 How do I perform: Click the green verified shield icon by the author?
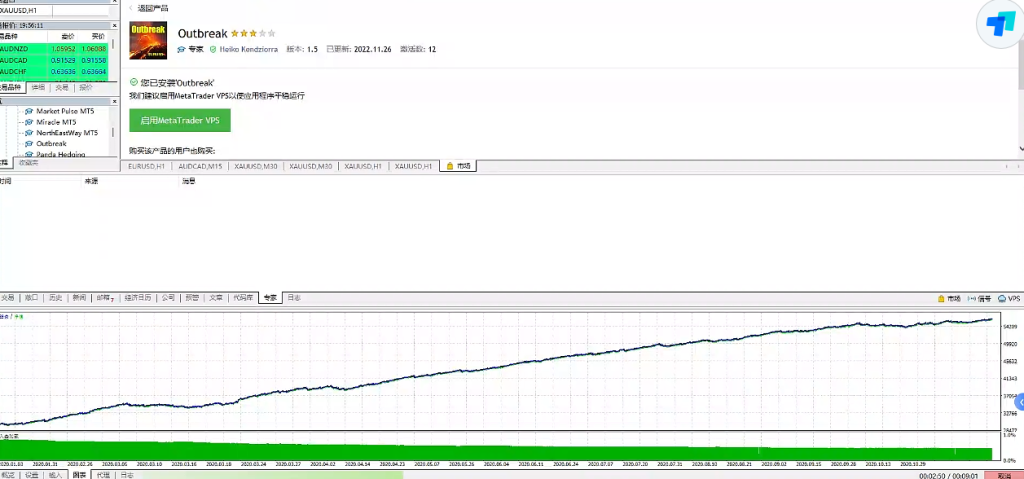click(x=212, y=49)
